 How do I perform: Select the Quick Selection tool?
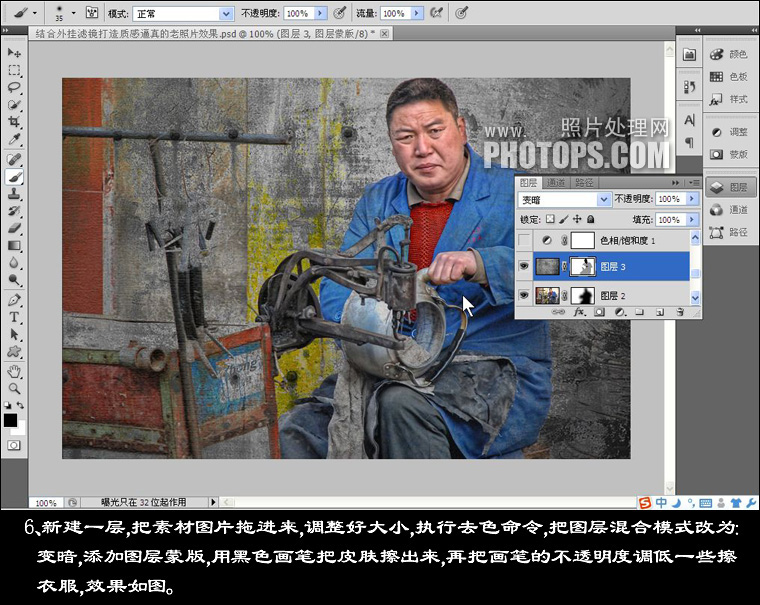14,105
